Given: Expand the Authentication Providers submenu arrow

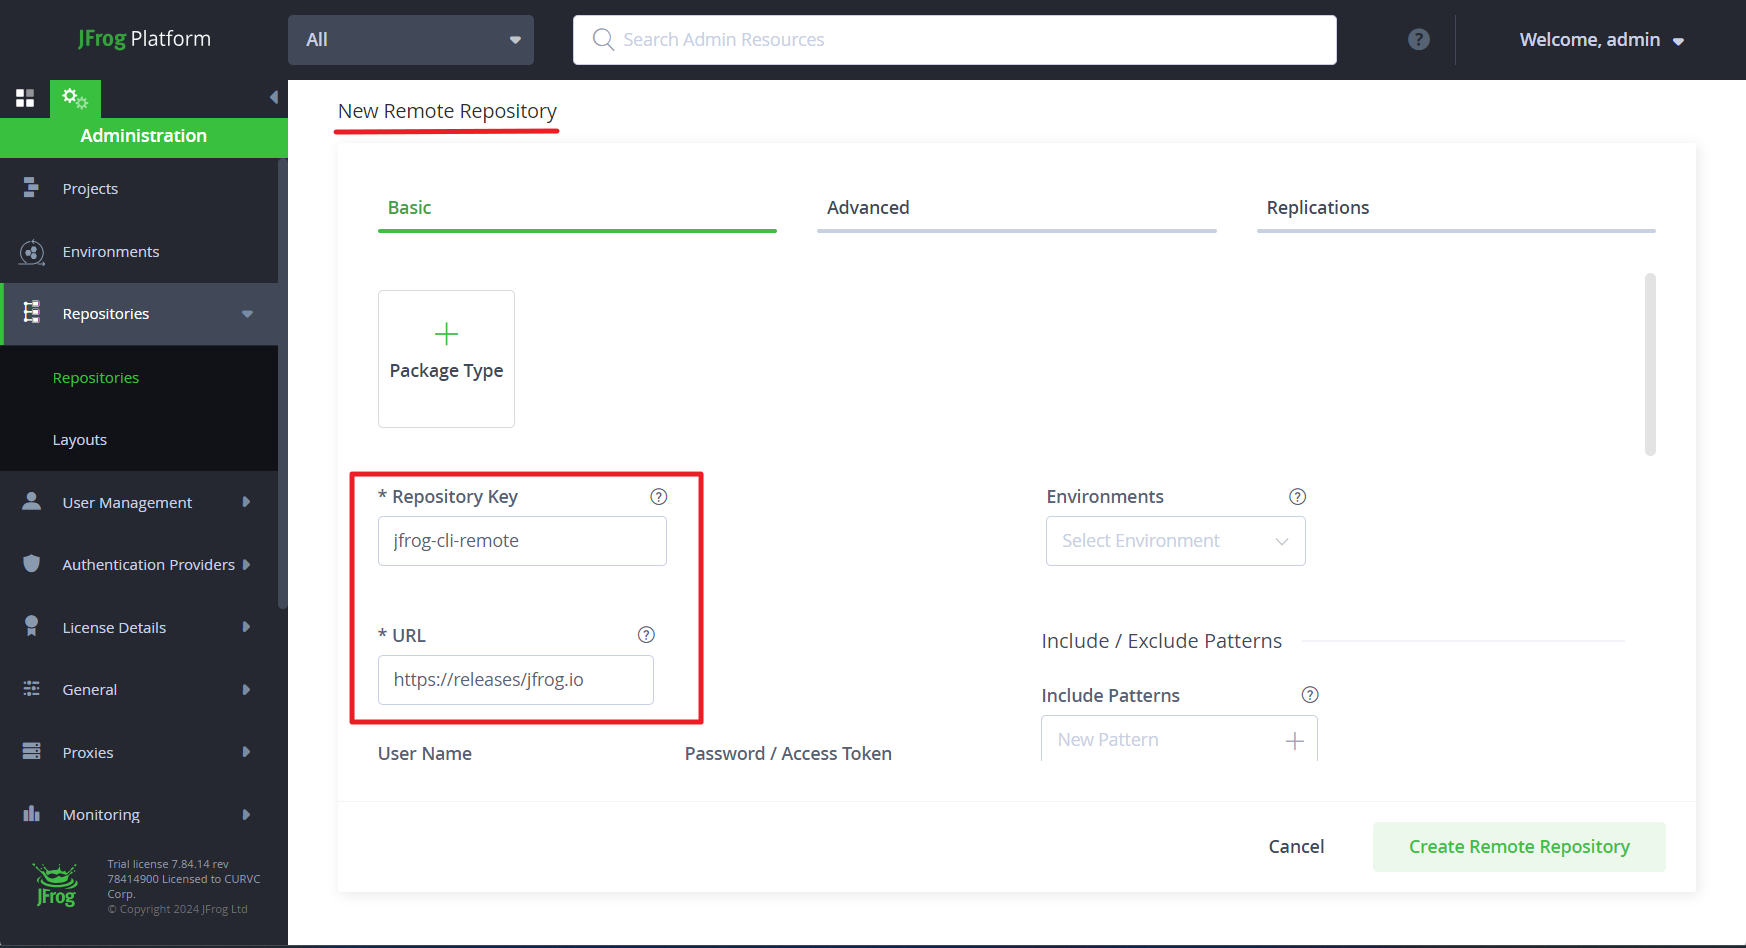Looking at the screenshot, I should pyautogui.click(x=246, y=565).
